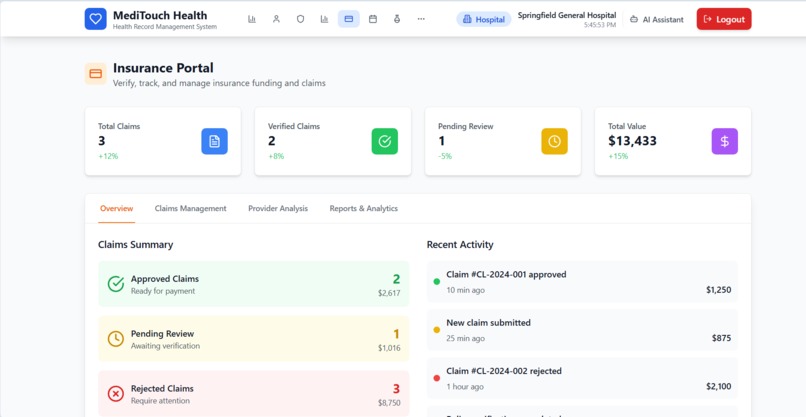This screenshot has height=417, width=806.
Task: Click the $13,433 total value figure
Action: 632,141
